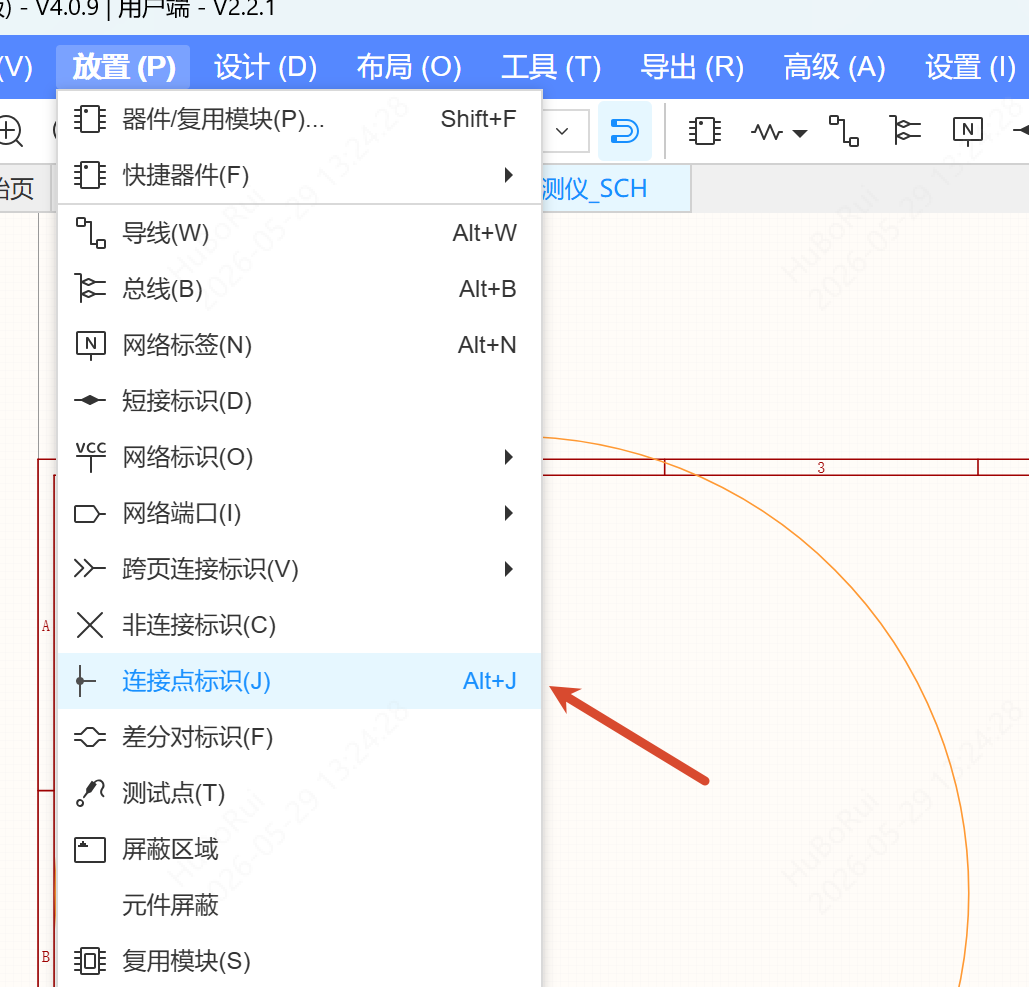Click the place component toolbar icon
Image resolution: width=1029 pixels, height=987 pixels.
tap(705, 131)
